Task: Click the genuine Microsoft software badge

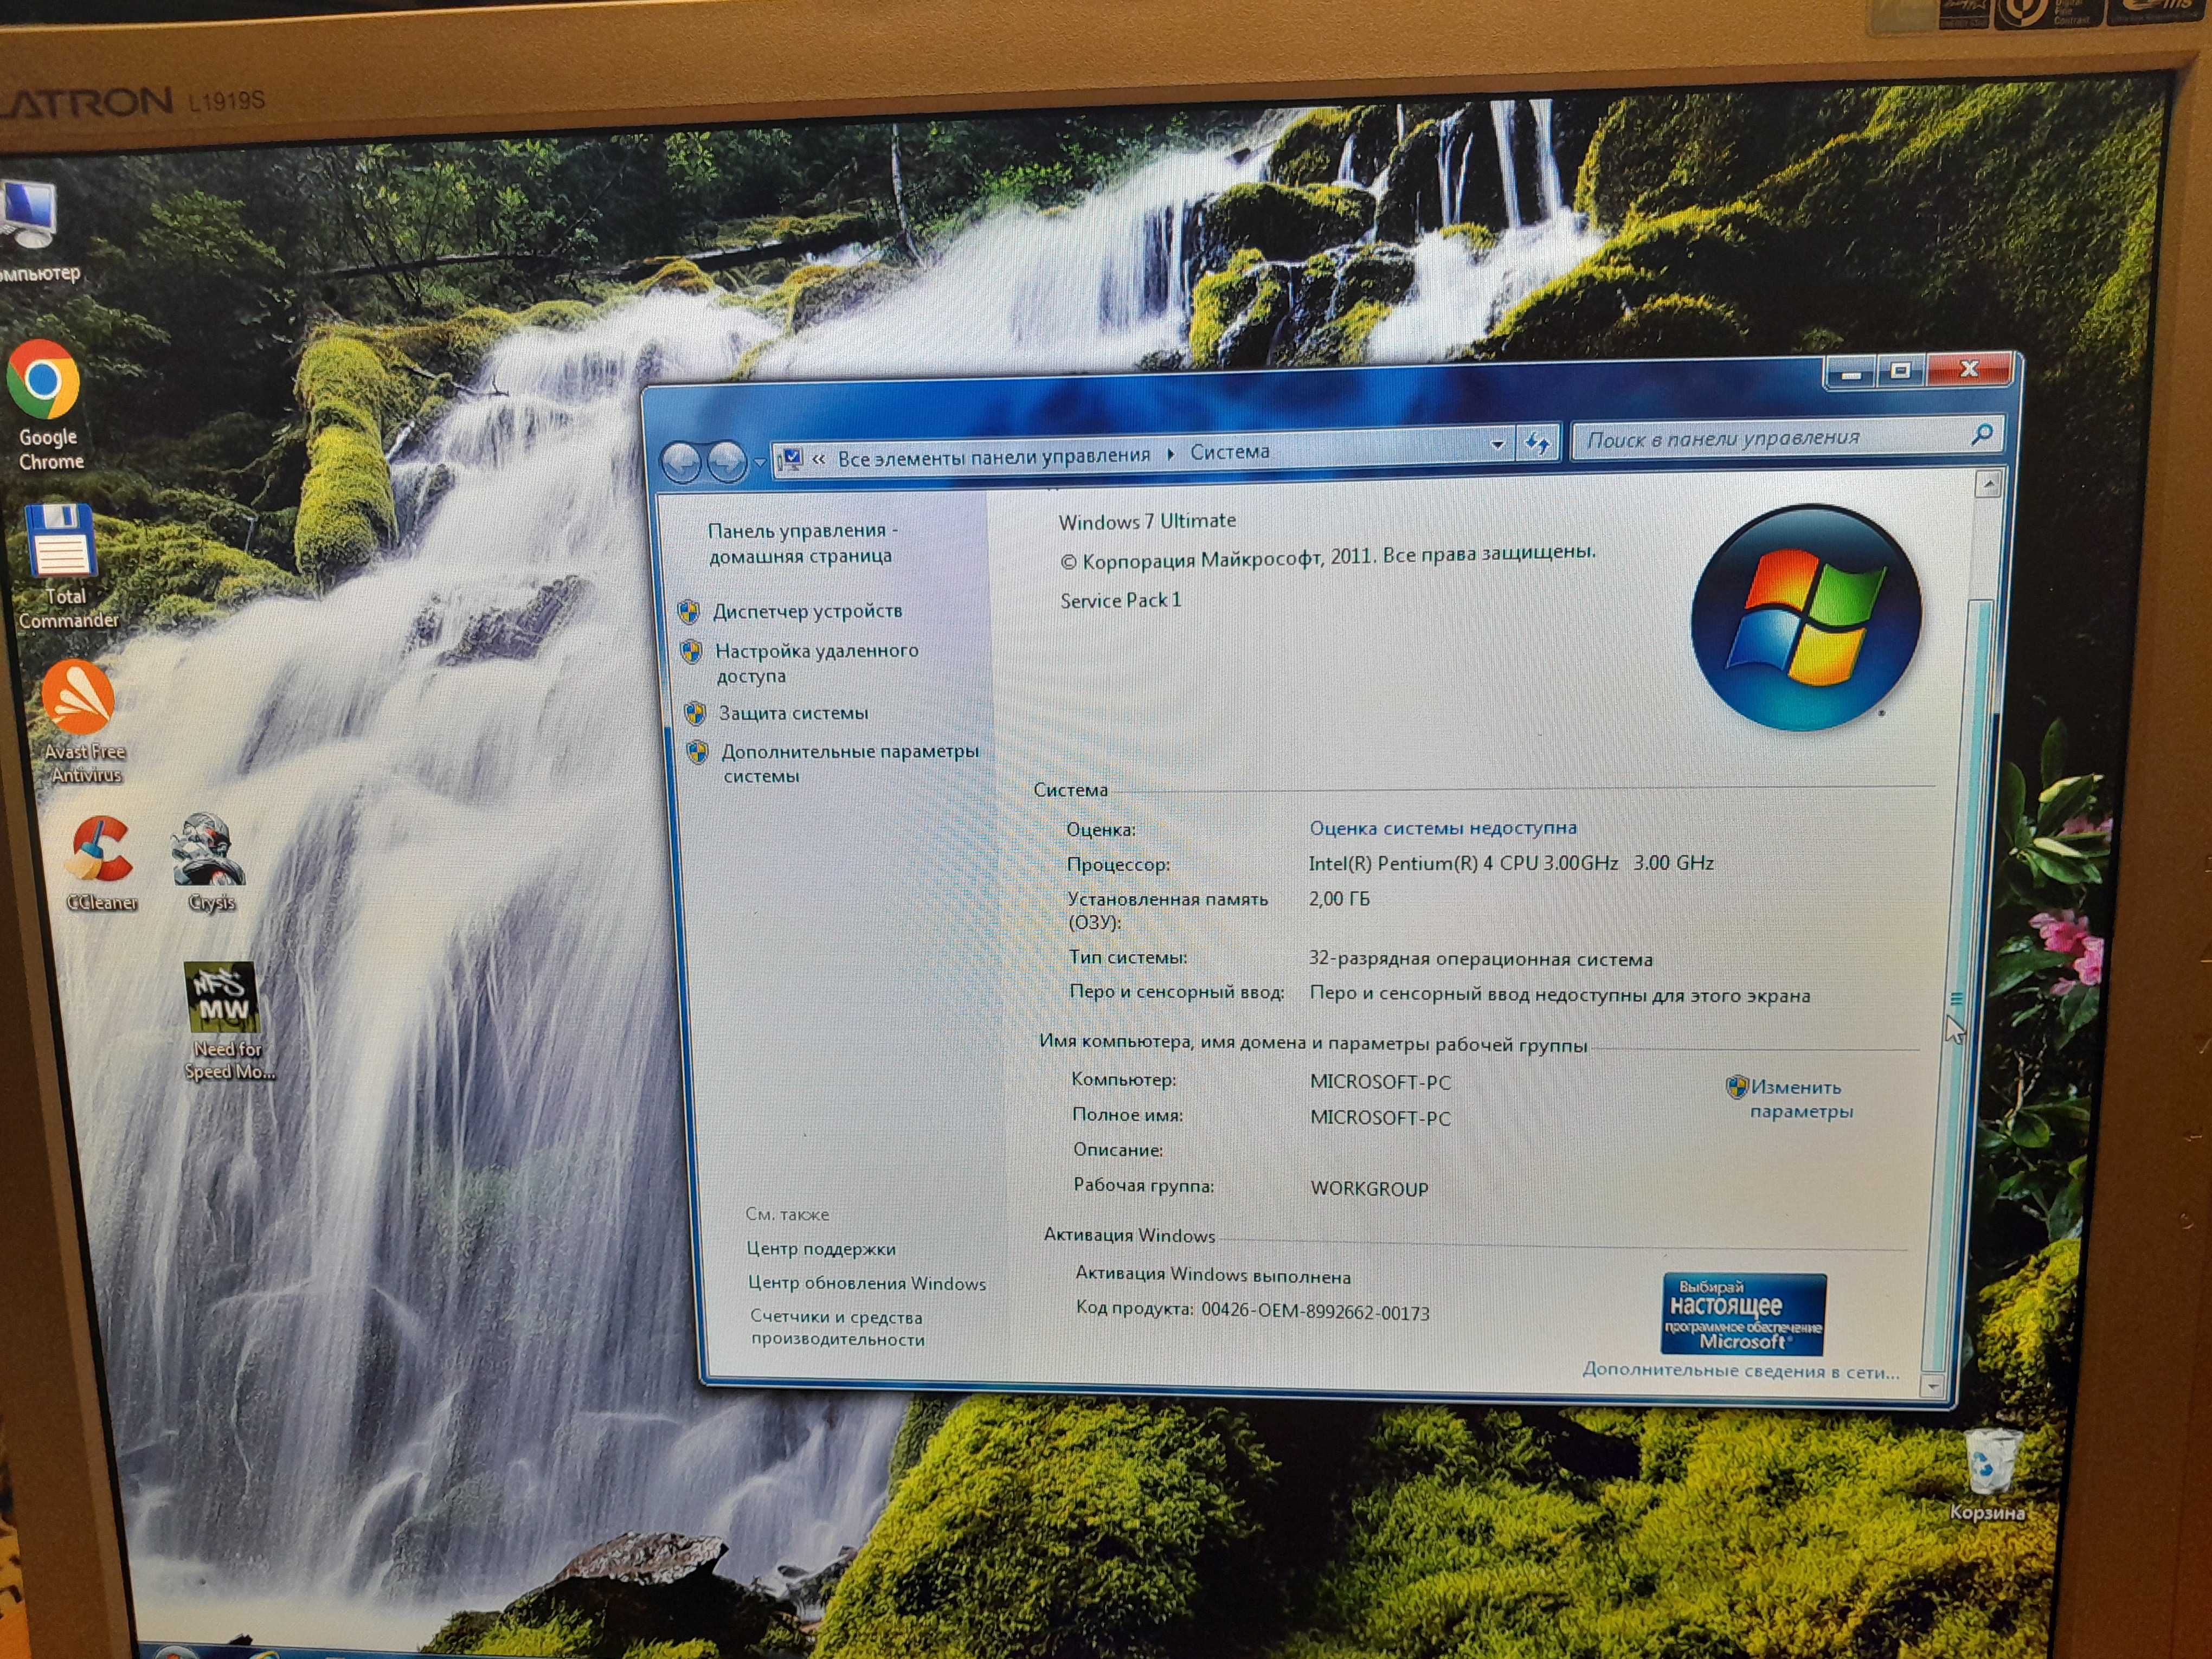Action: point(1744,1313)
